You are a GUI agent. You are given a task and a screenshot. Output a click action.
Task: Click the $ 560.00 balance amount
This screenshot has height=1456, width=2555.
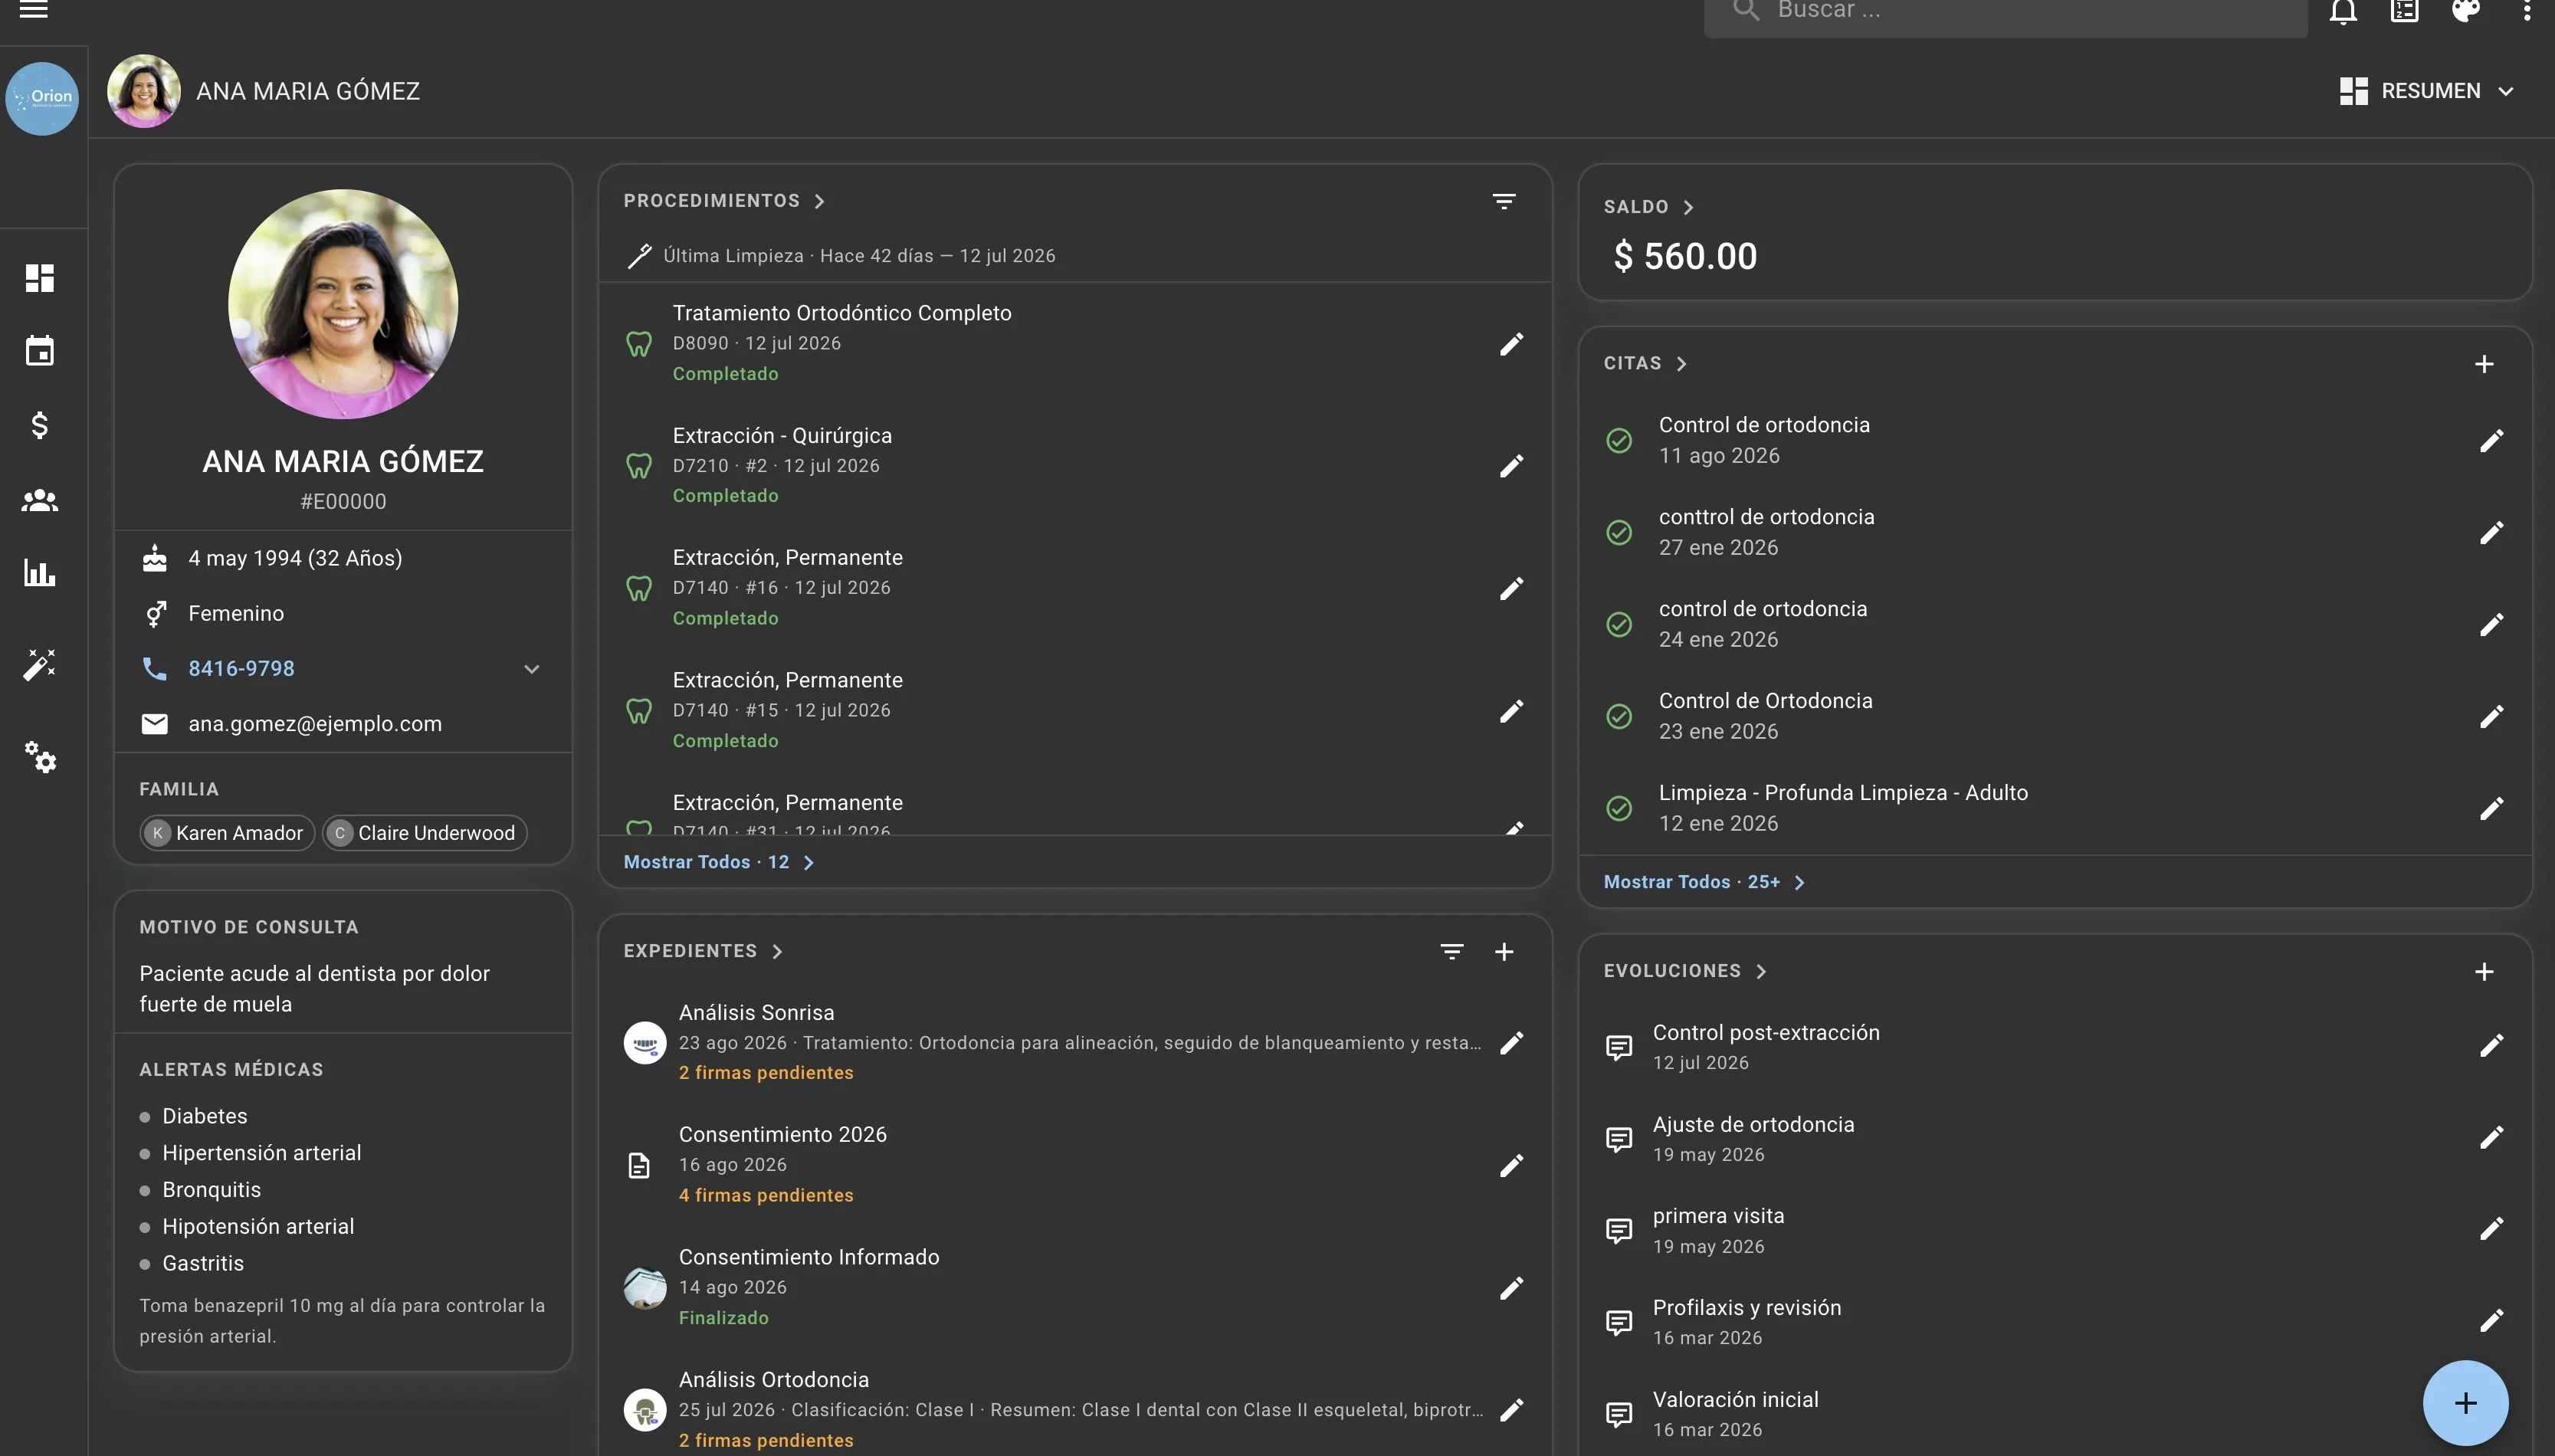pos(1685,256)
